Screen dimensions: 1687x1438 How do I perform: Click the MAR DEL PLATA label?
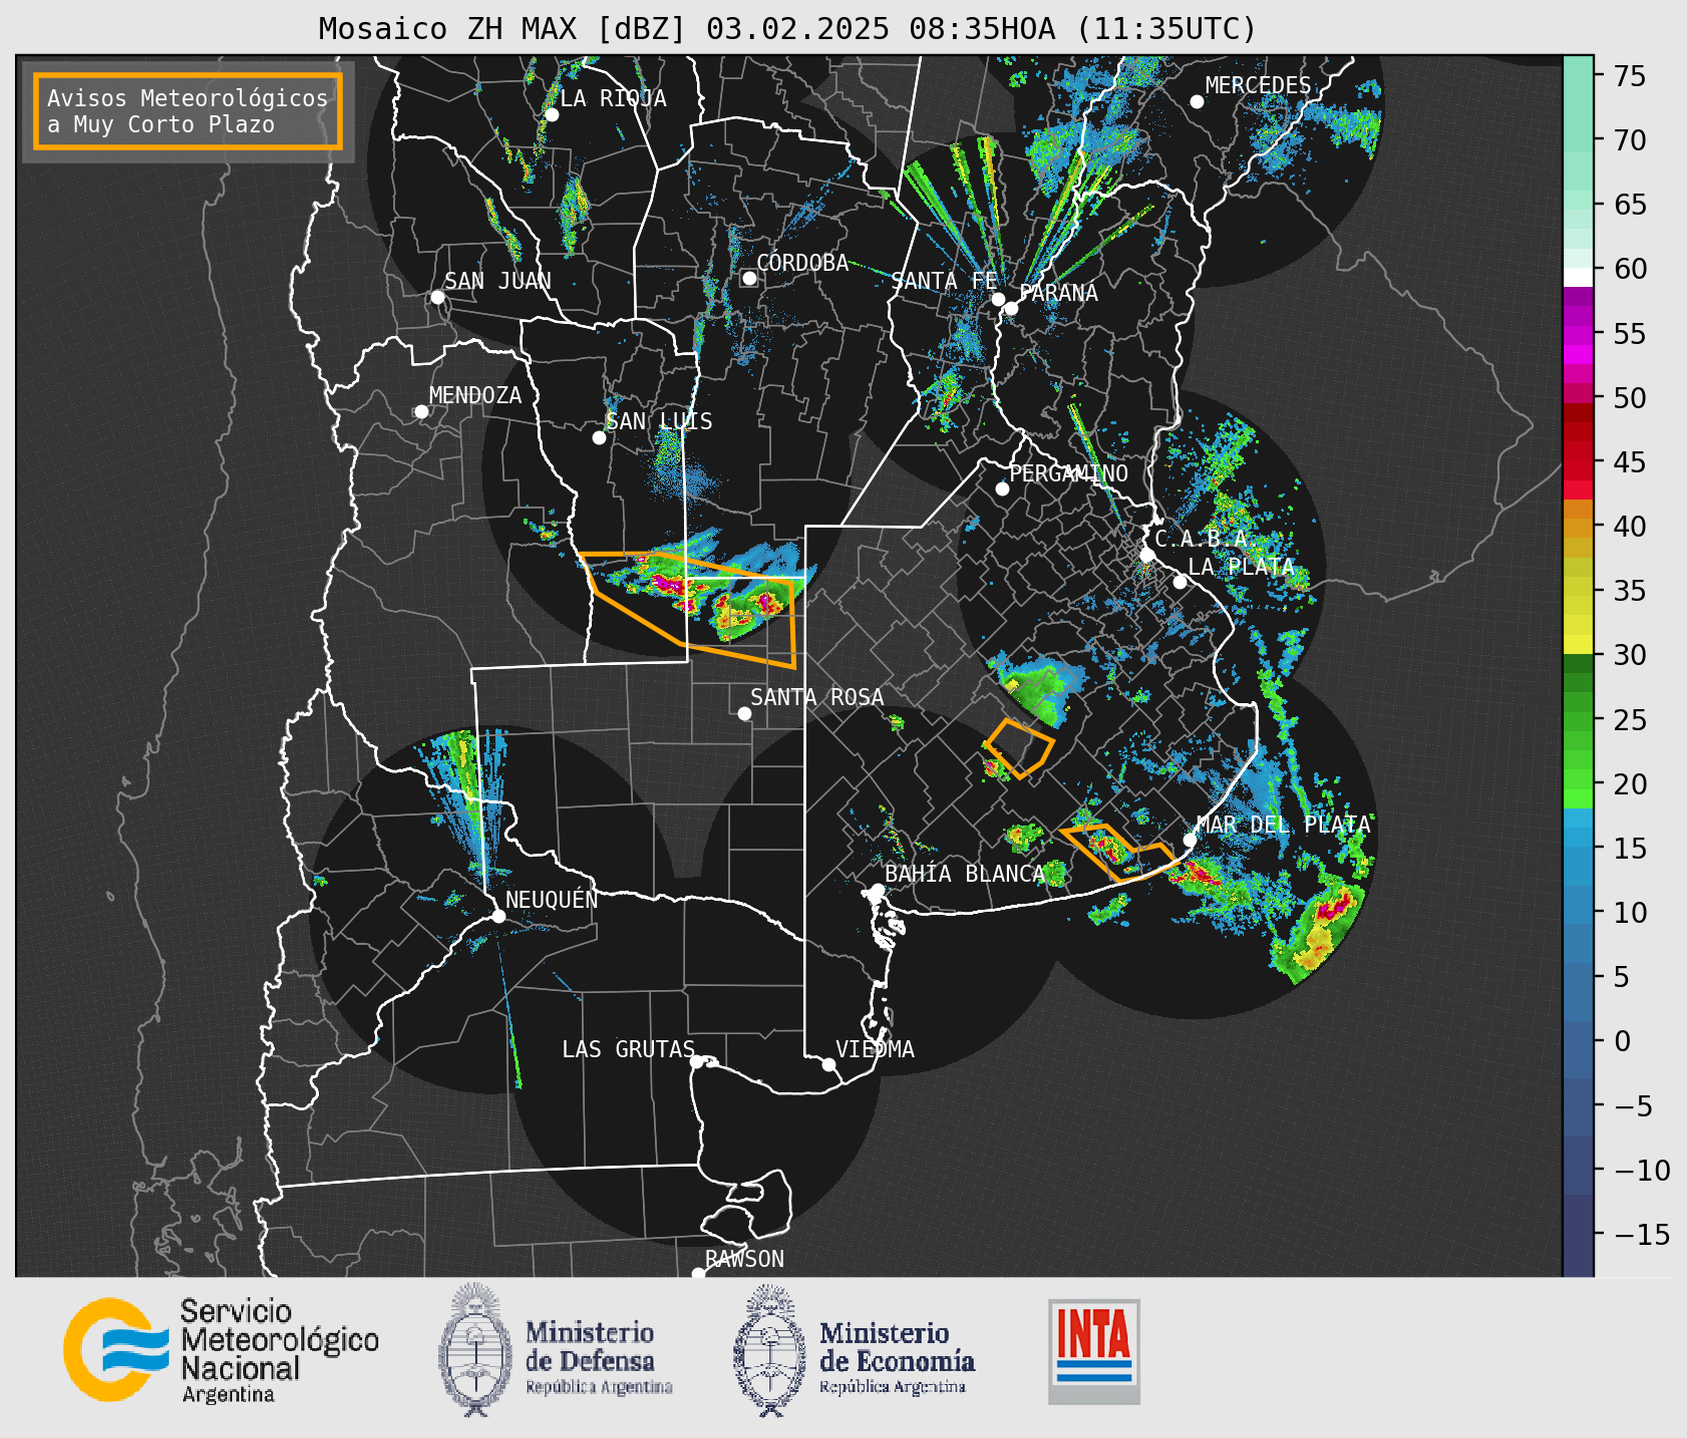1283,825
